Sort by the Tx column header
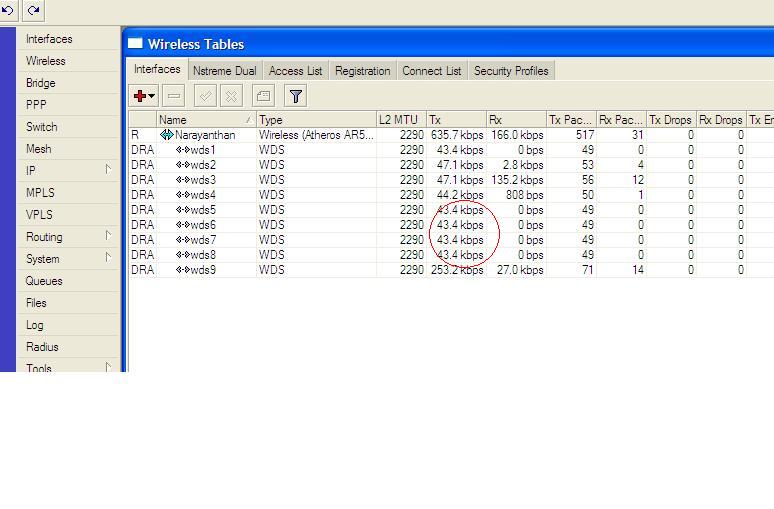Viewport: 774px width, 509px height. pos(457,119)
